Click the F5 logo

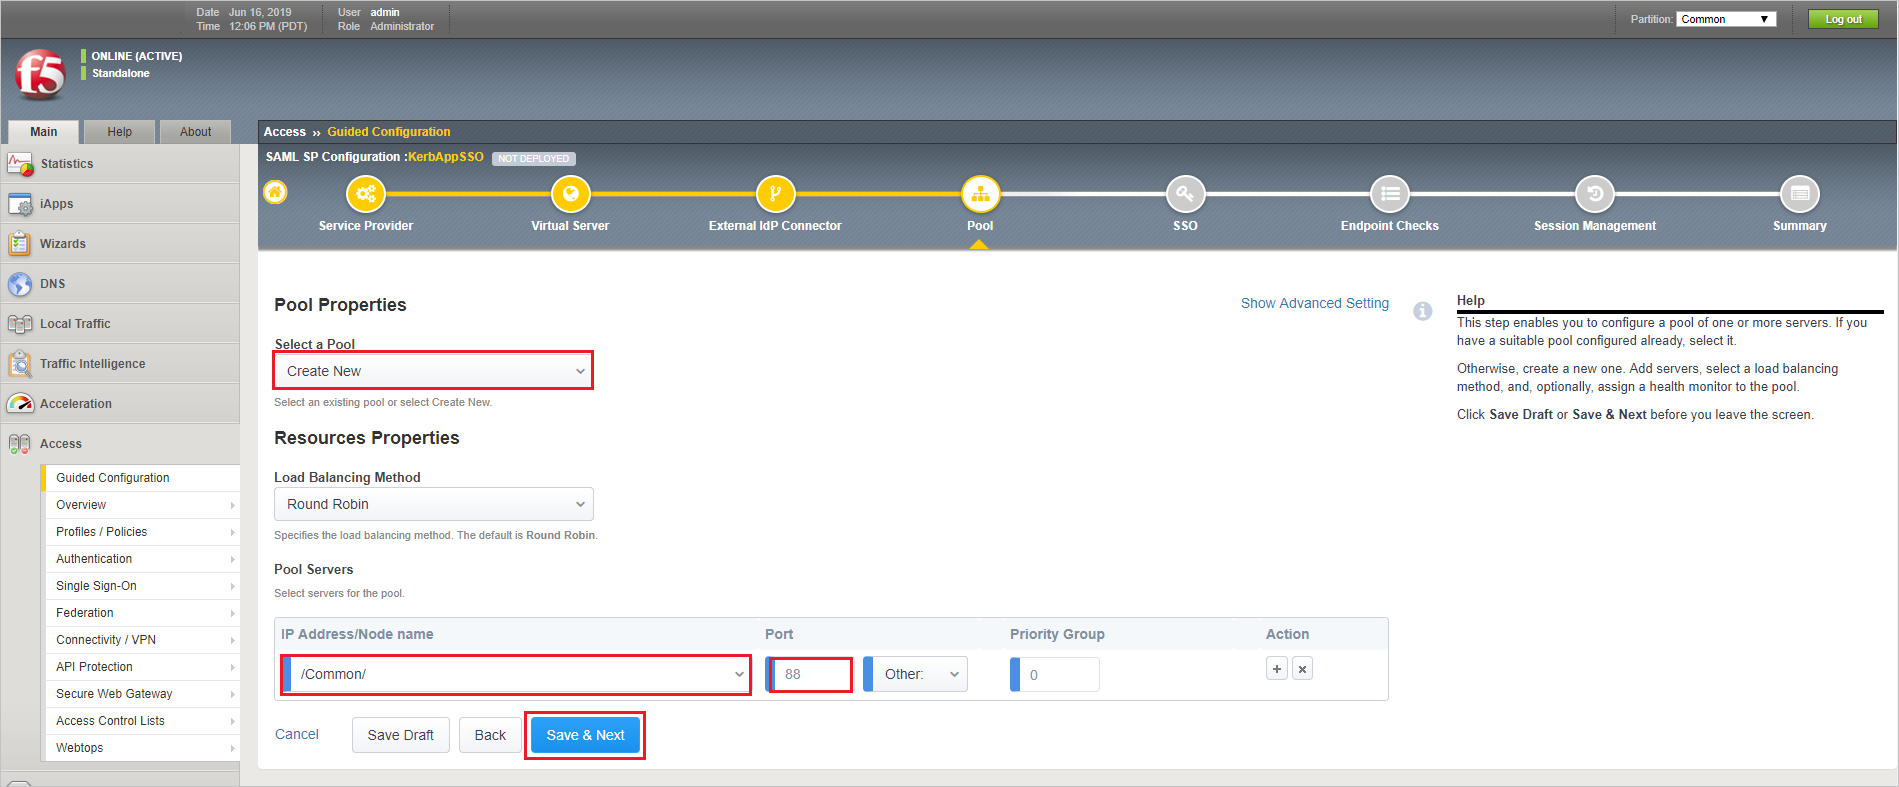40,74
